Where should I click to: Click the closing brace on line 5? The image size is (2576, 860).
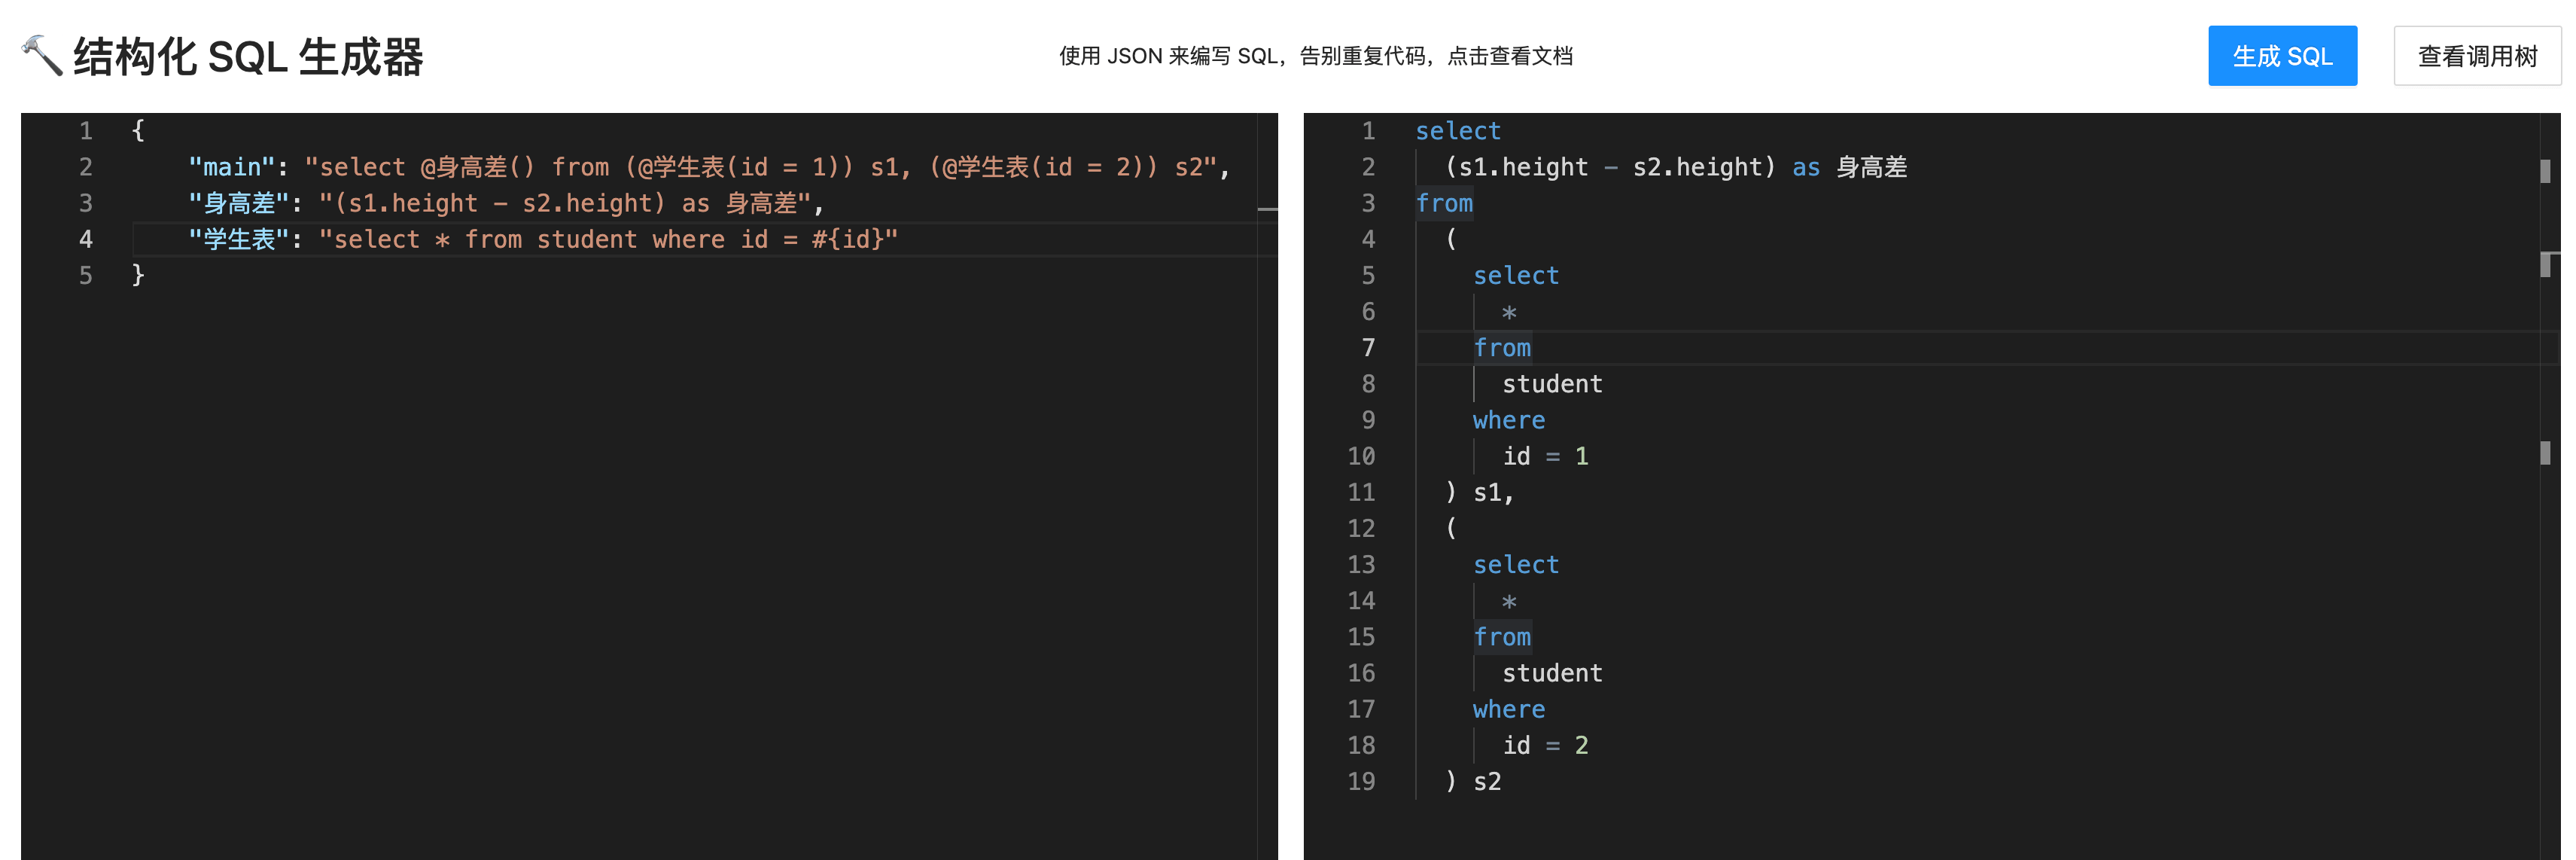click(139, 275)
